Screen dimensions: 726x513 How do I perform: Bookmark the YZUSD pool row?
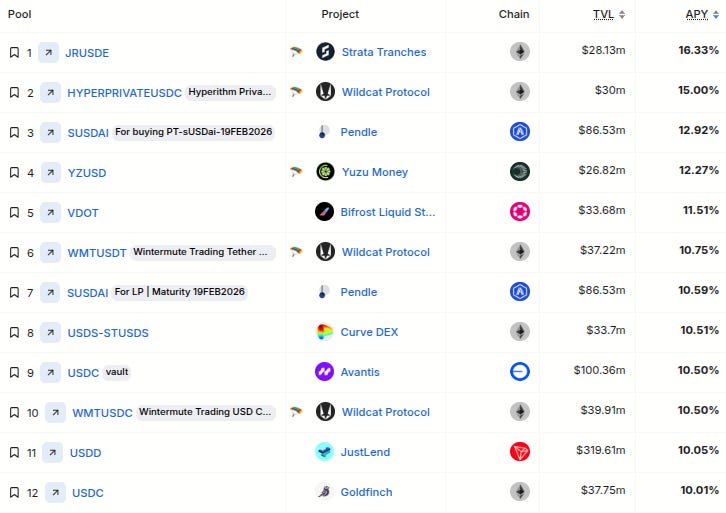[x=14, y=173]
